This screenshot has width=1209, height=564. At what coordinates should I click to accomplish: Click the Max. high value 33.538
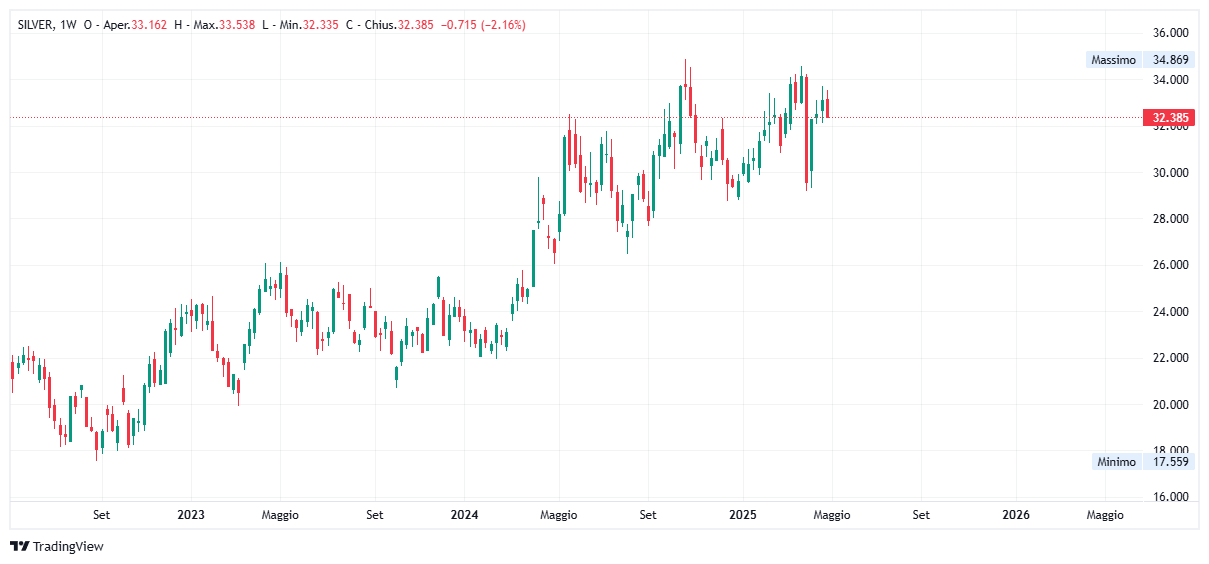(x=235, y=25)
